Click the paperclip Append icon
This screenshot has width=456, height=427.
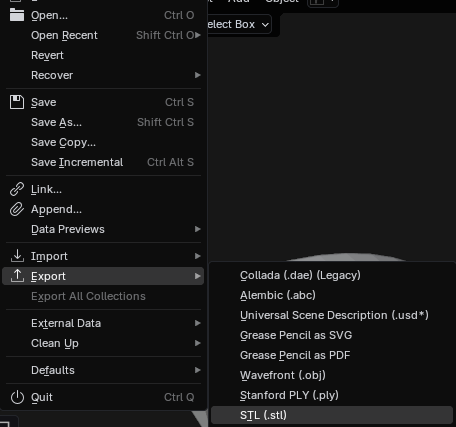(17, 209)
